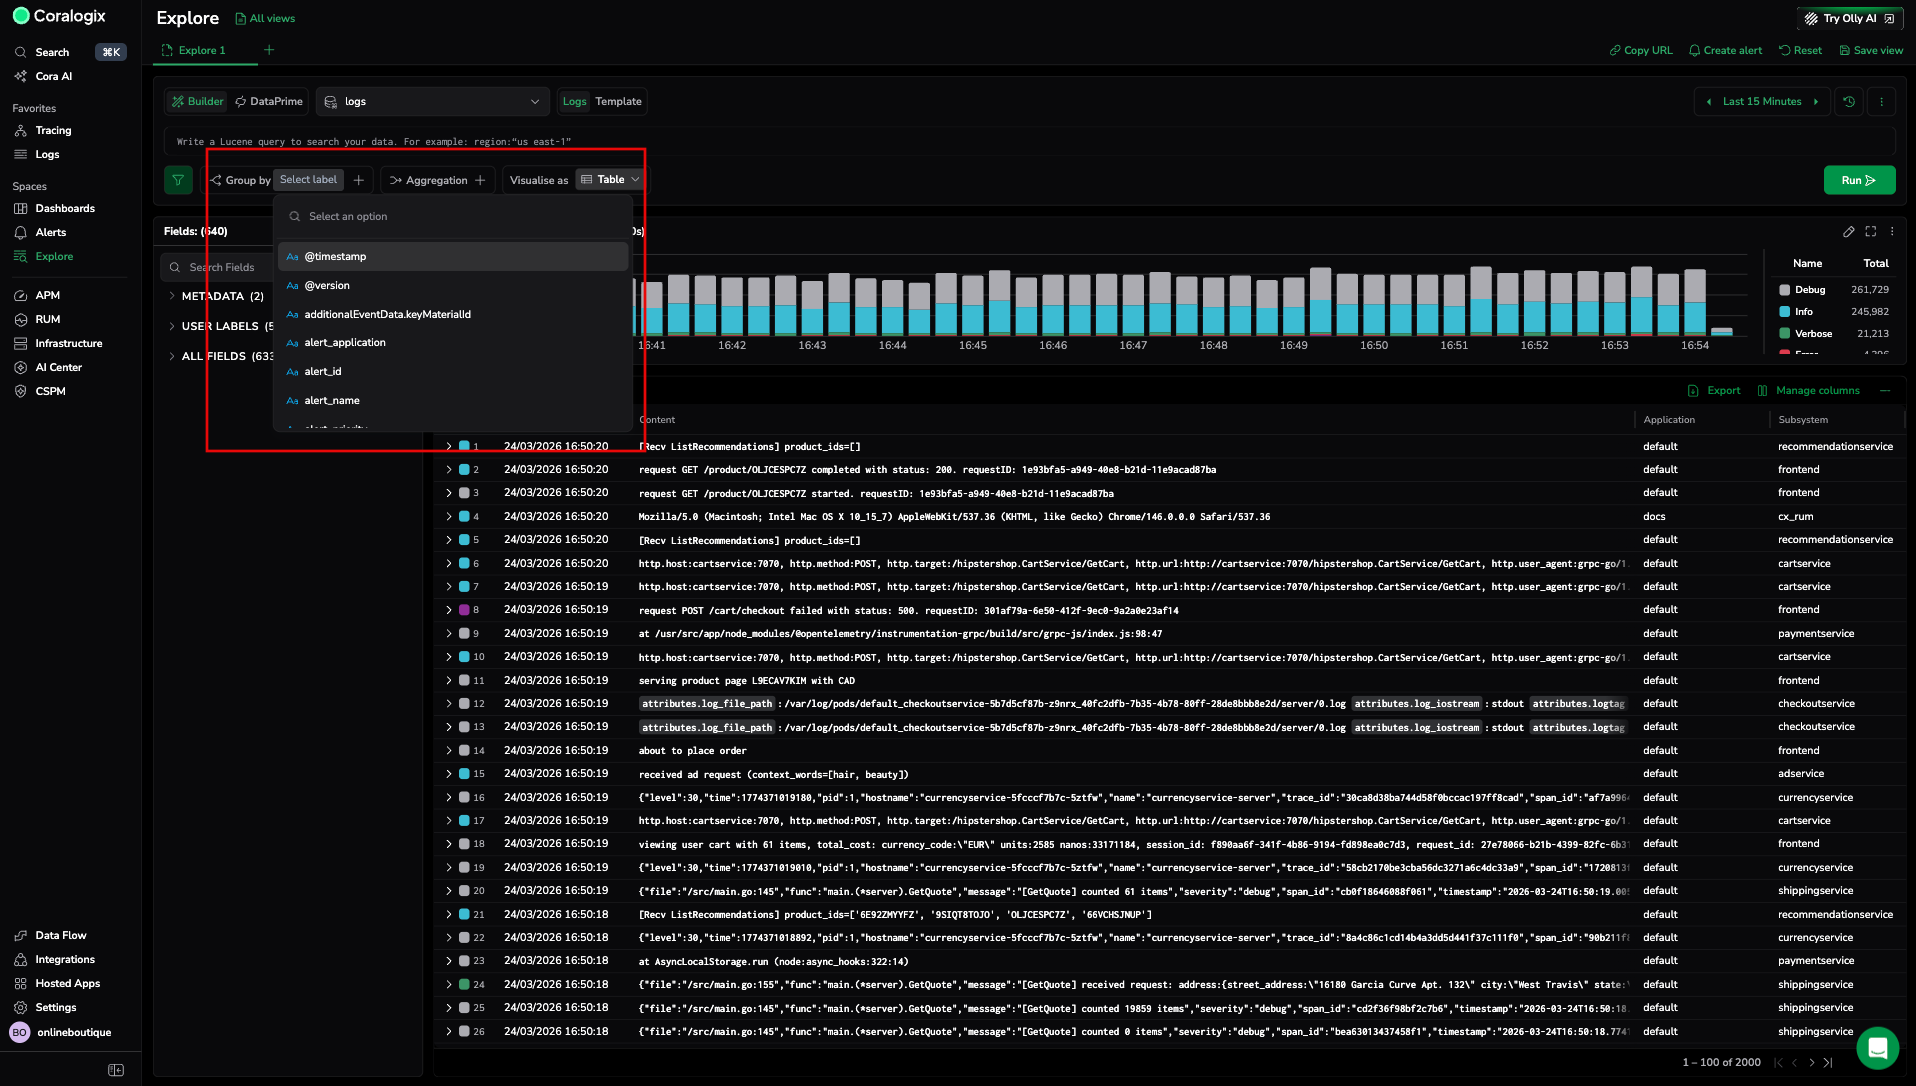Go to next page of logs

coord(1811,1062)
